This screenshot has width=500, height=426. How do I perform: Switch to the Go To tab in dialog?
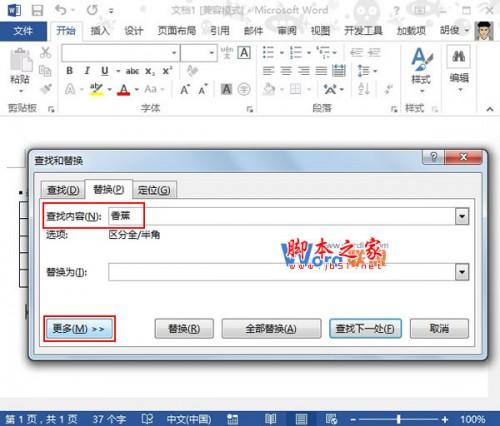[x=154, y=190]
